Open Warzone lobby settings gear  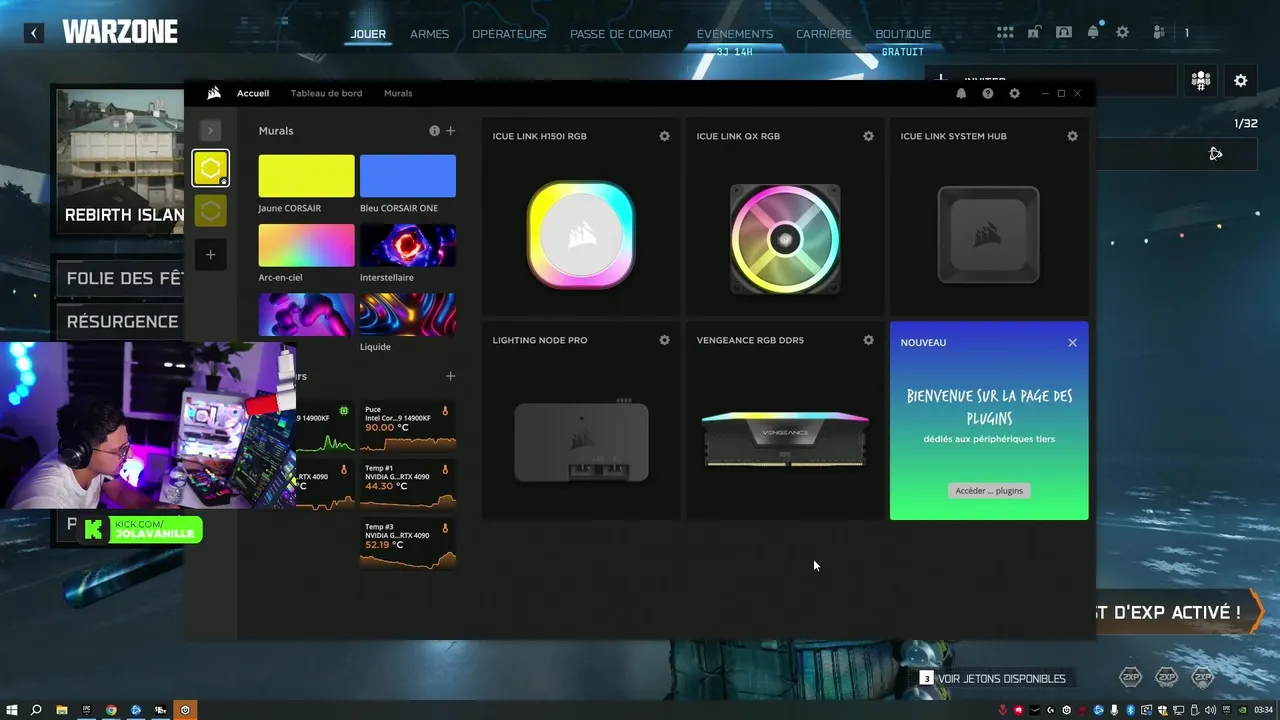(x=1241, y=80)
